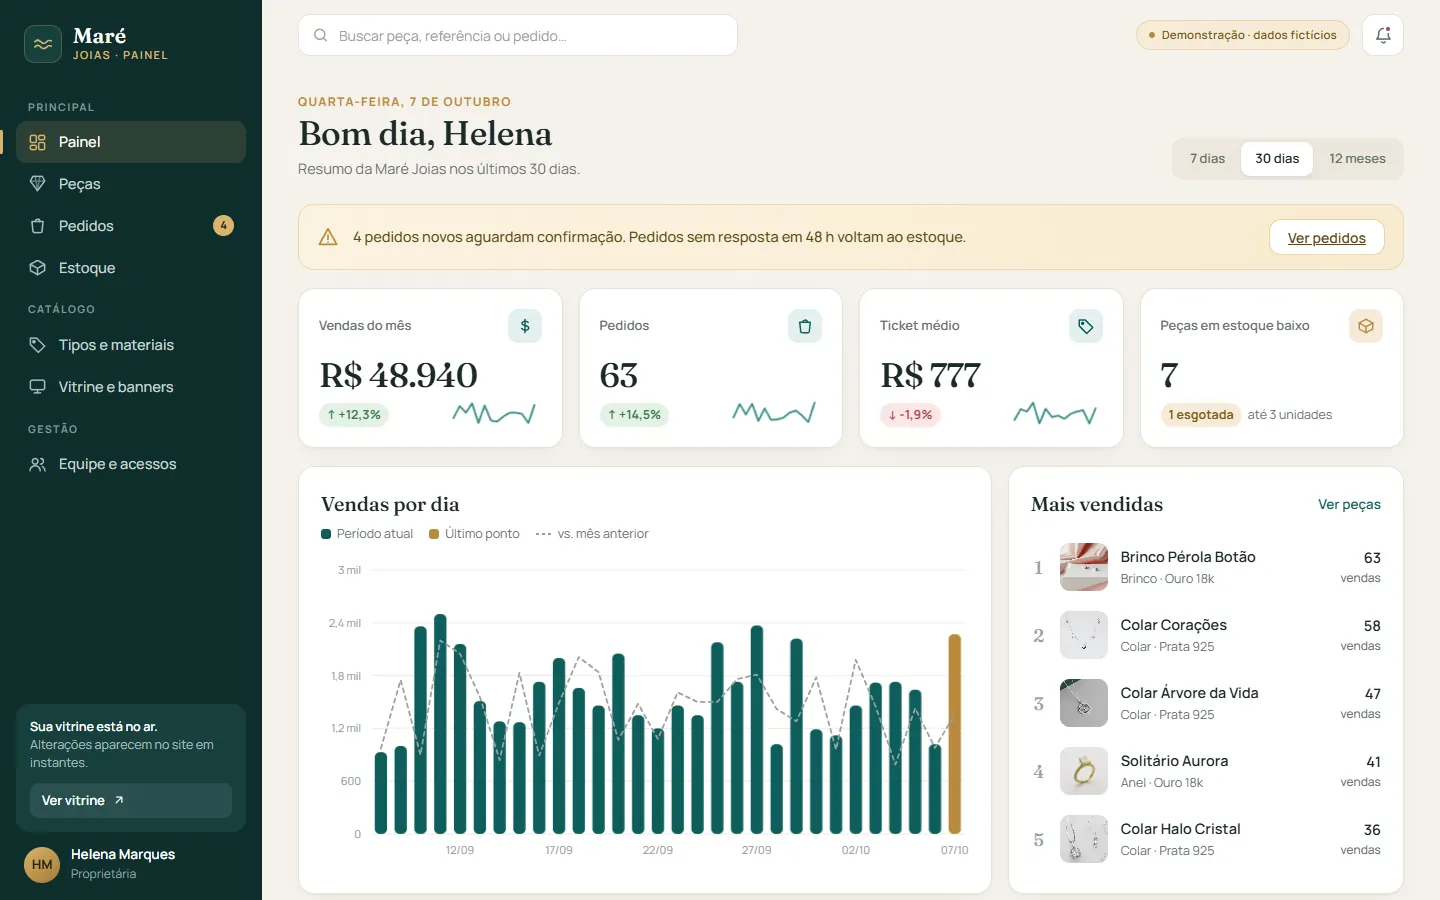Click the 1 esgotada tag
Screen dimensions: 1440x900
click(x=1201, y=415)
